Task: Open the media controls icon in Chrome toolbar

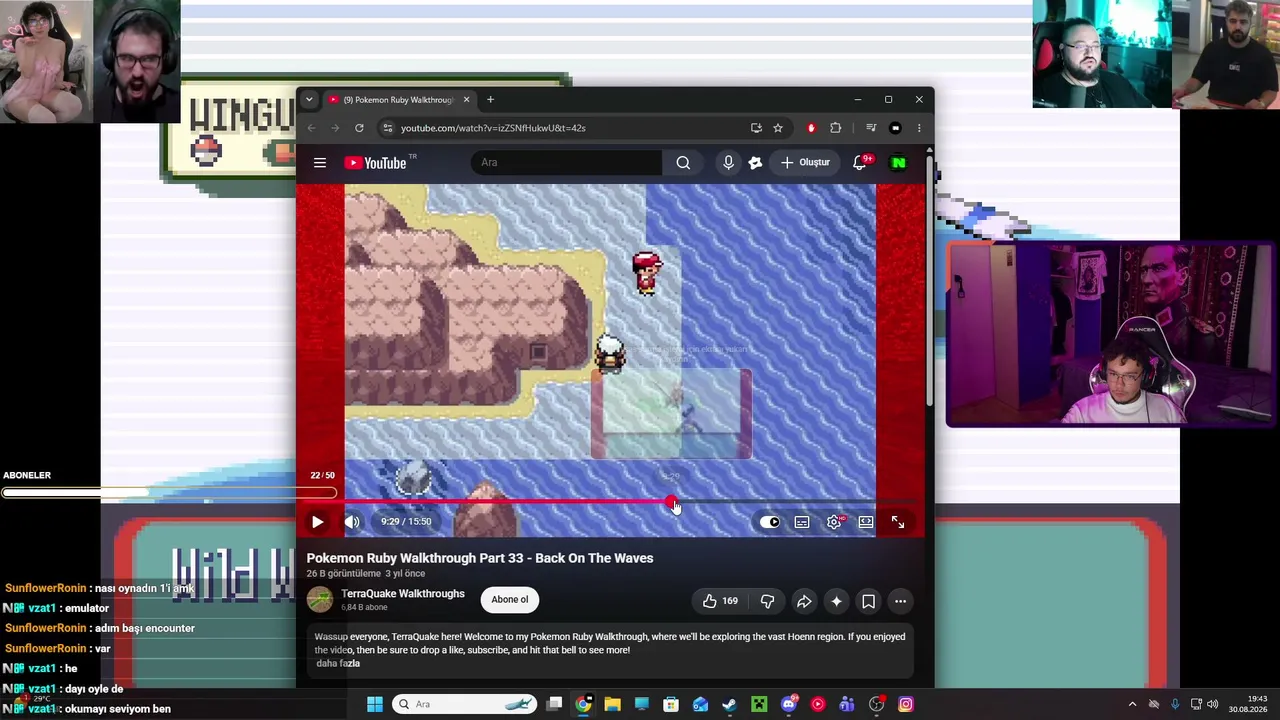Action: coord(871,128)
